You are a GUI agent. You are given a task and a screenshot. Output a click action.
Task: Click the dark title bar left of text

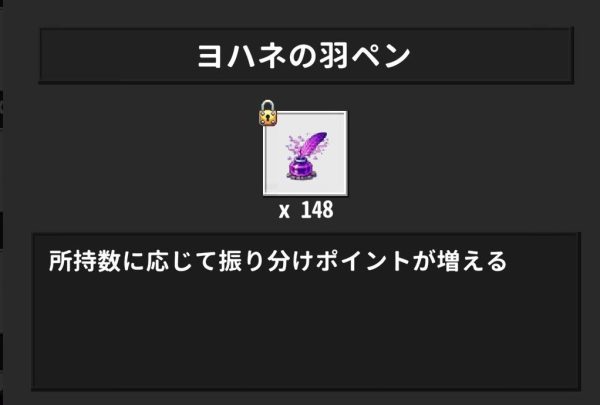click(x=119, y=56)
